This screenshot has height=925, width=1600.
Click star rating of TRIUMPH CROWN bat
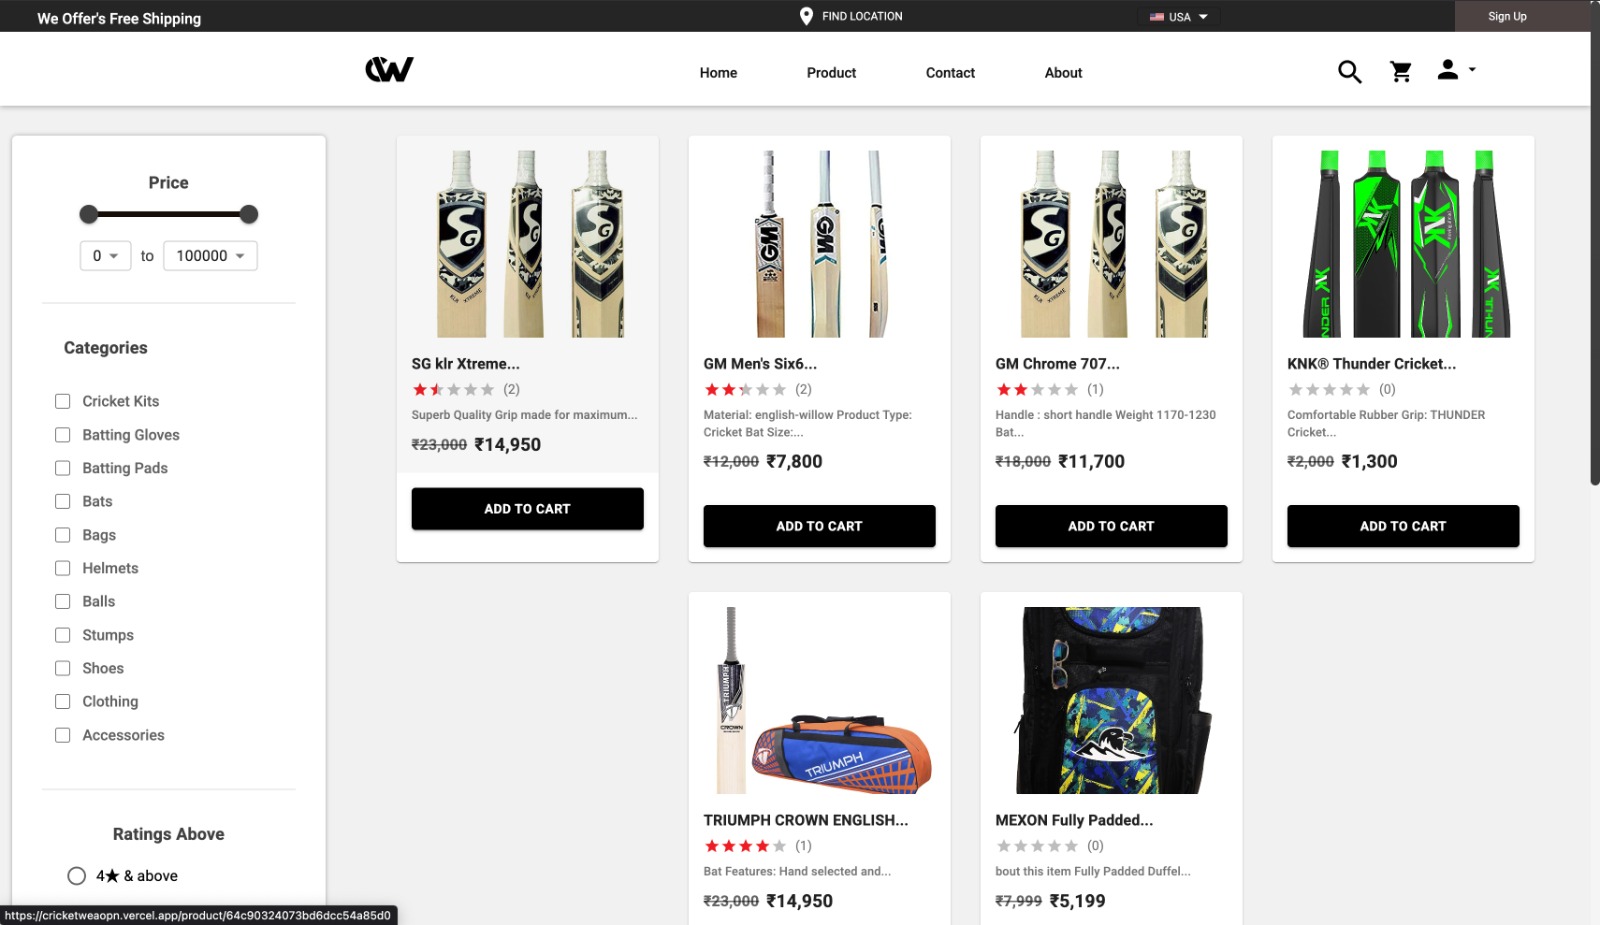pyautogui.click(x=745, y=846)
